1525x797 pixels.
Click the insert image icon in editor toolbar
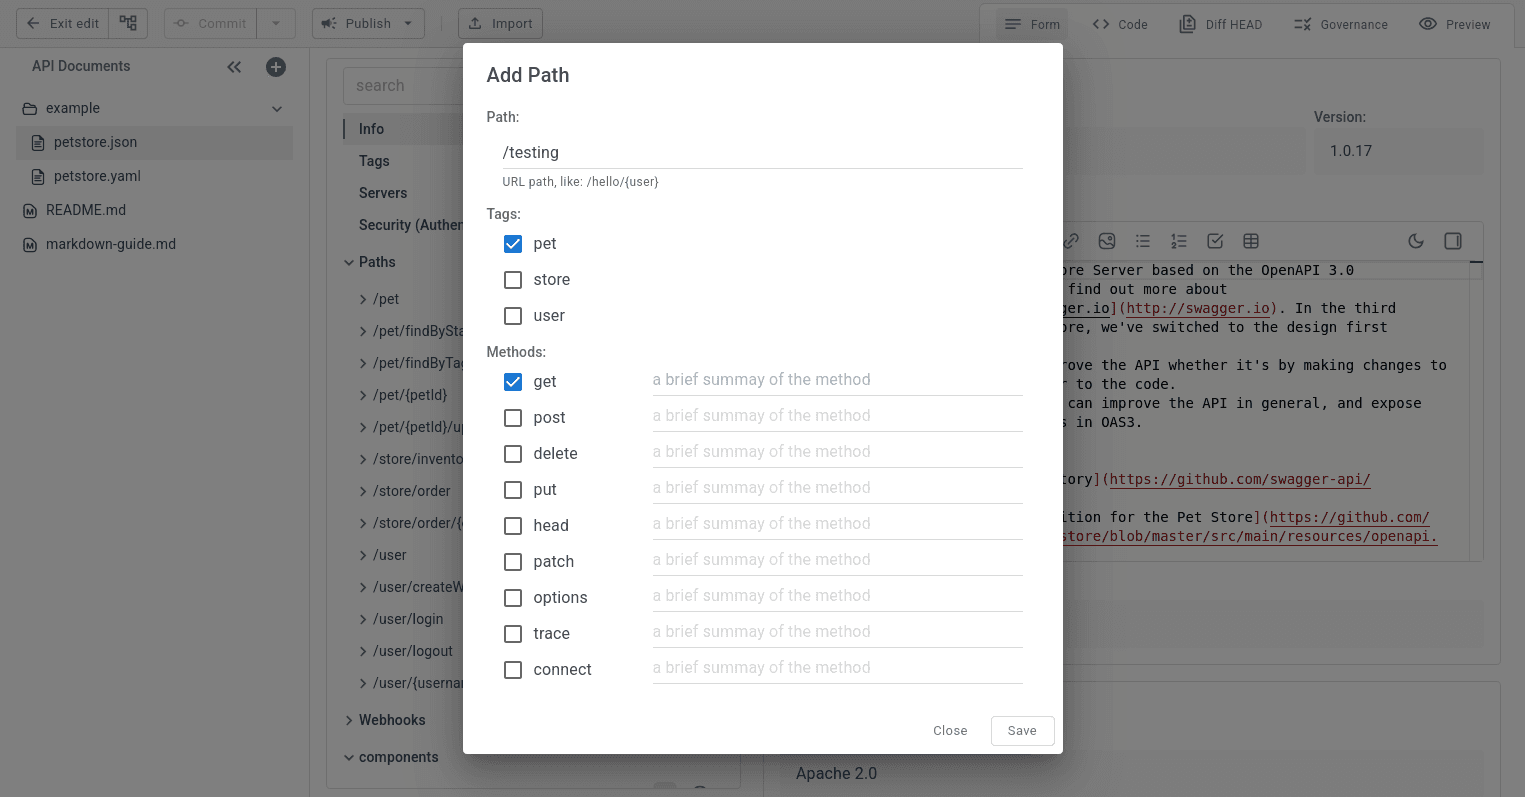point(1107,241)
